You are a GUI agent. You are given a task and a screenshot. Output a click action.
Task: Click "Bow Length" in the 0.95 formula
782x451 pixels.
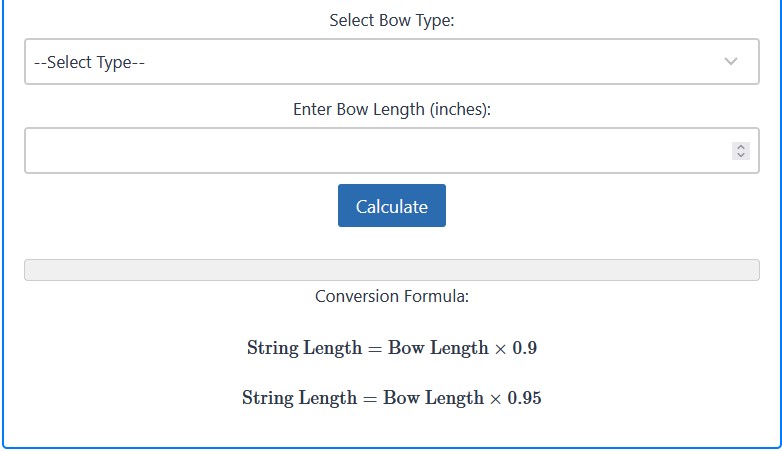tap(433, 398)
